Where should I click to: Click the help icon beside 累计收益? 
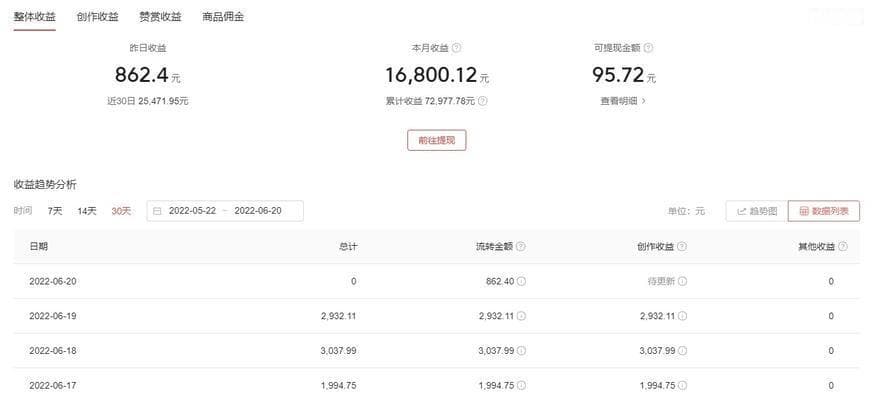[x=483, y=101]
